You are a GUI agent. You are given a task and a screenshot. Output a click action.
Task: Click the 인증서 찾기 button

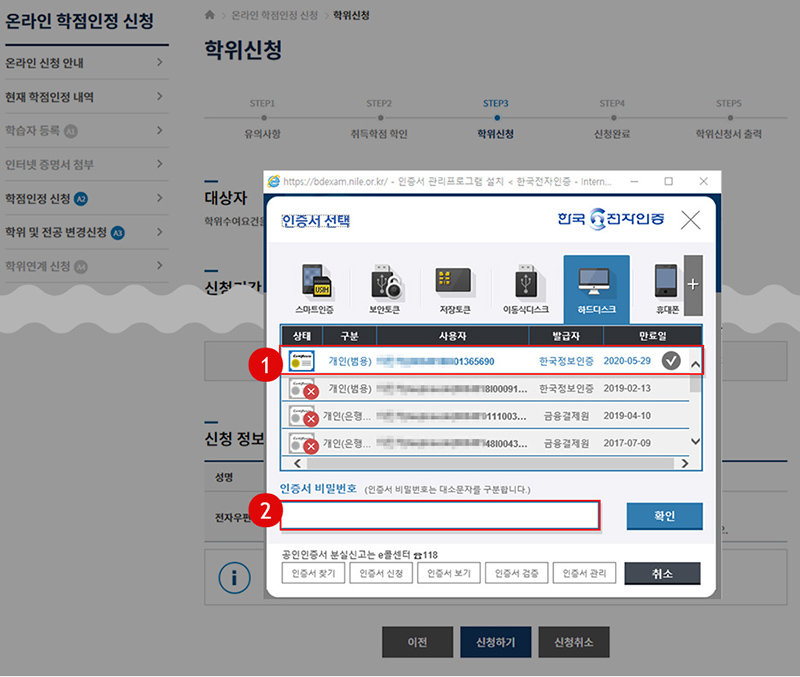point(314,573)
